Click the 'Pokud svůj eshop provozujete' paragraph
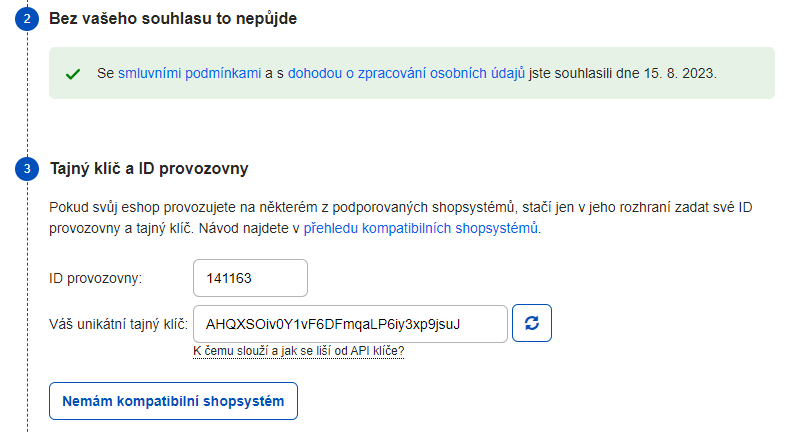The image size is (797, 433). (401, 218)
